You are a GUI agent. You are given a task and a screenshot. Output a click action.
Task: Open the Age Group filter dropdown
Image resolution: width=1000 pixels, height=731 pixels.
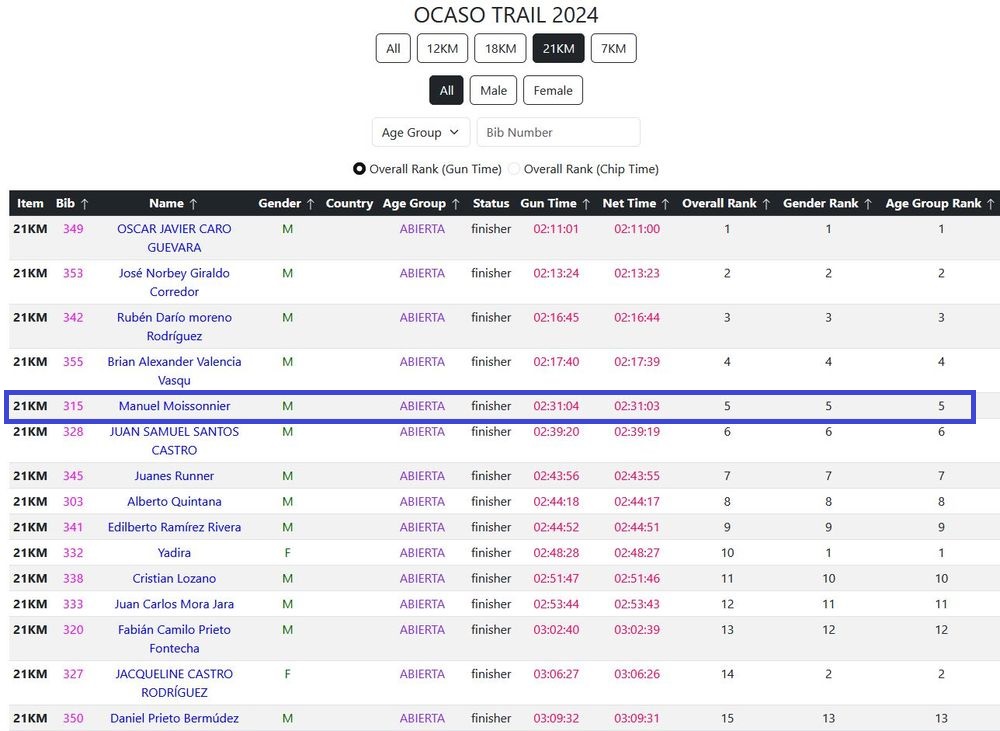[420, 132]
